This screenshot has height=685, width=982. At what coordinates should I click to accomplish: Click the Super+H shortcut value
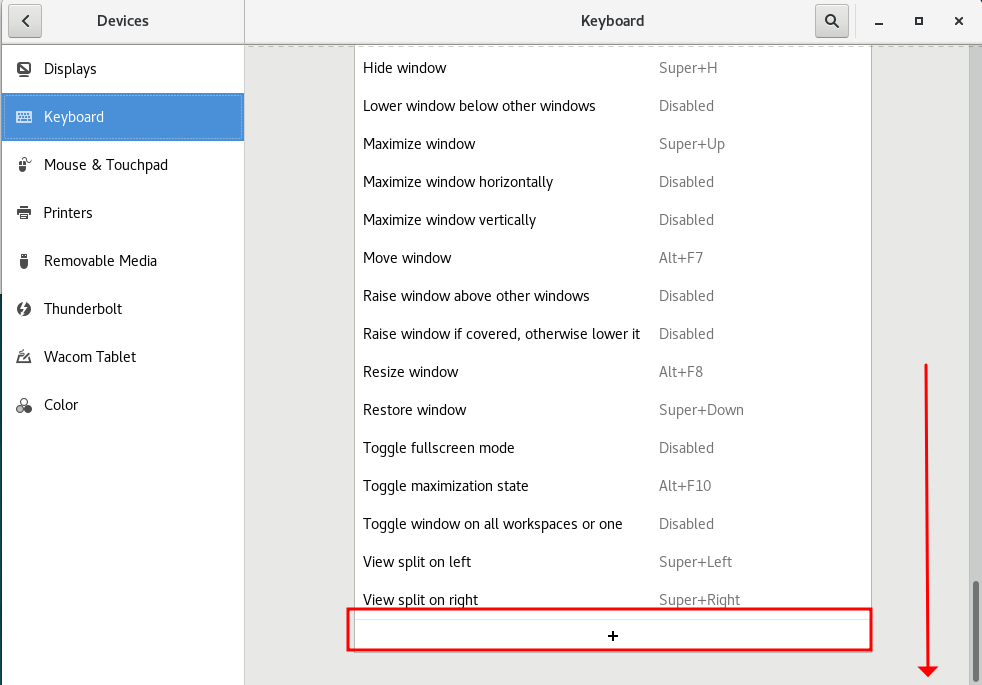click(x=688, y=68)
